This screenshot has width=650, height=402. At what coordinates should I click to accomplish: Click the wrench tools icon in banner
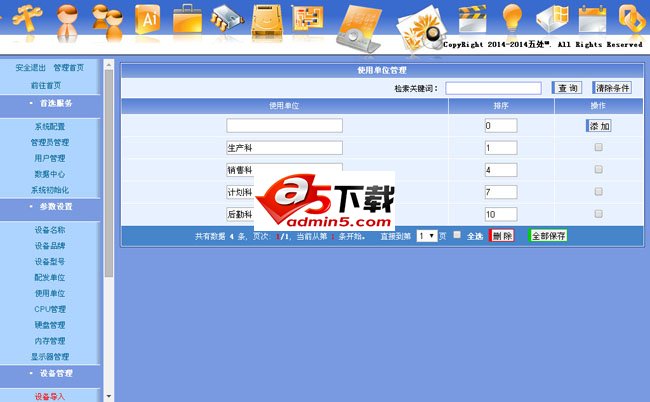point(27,19)
